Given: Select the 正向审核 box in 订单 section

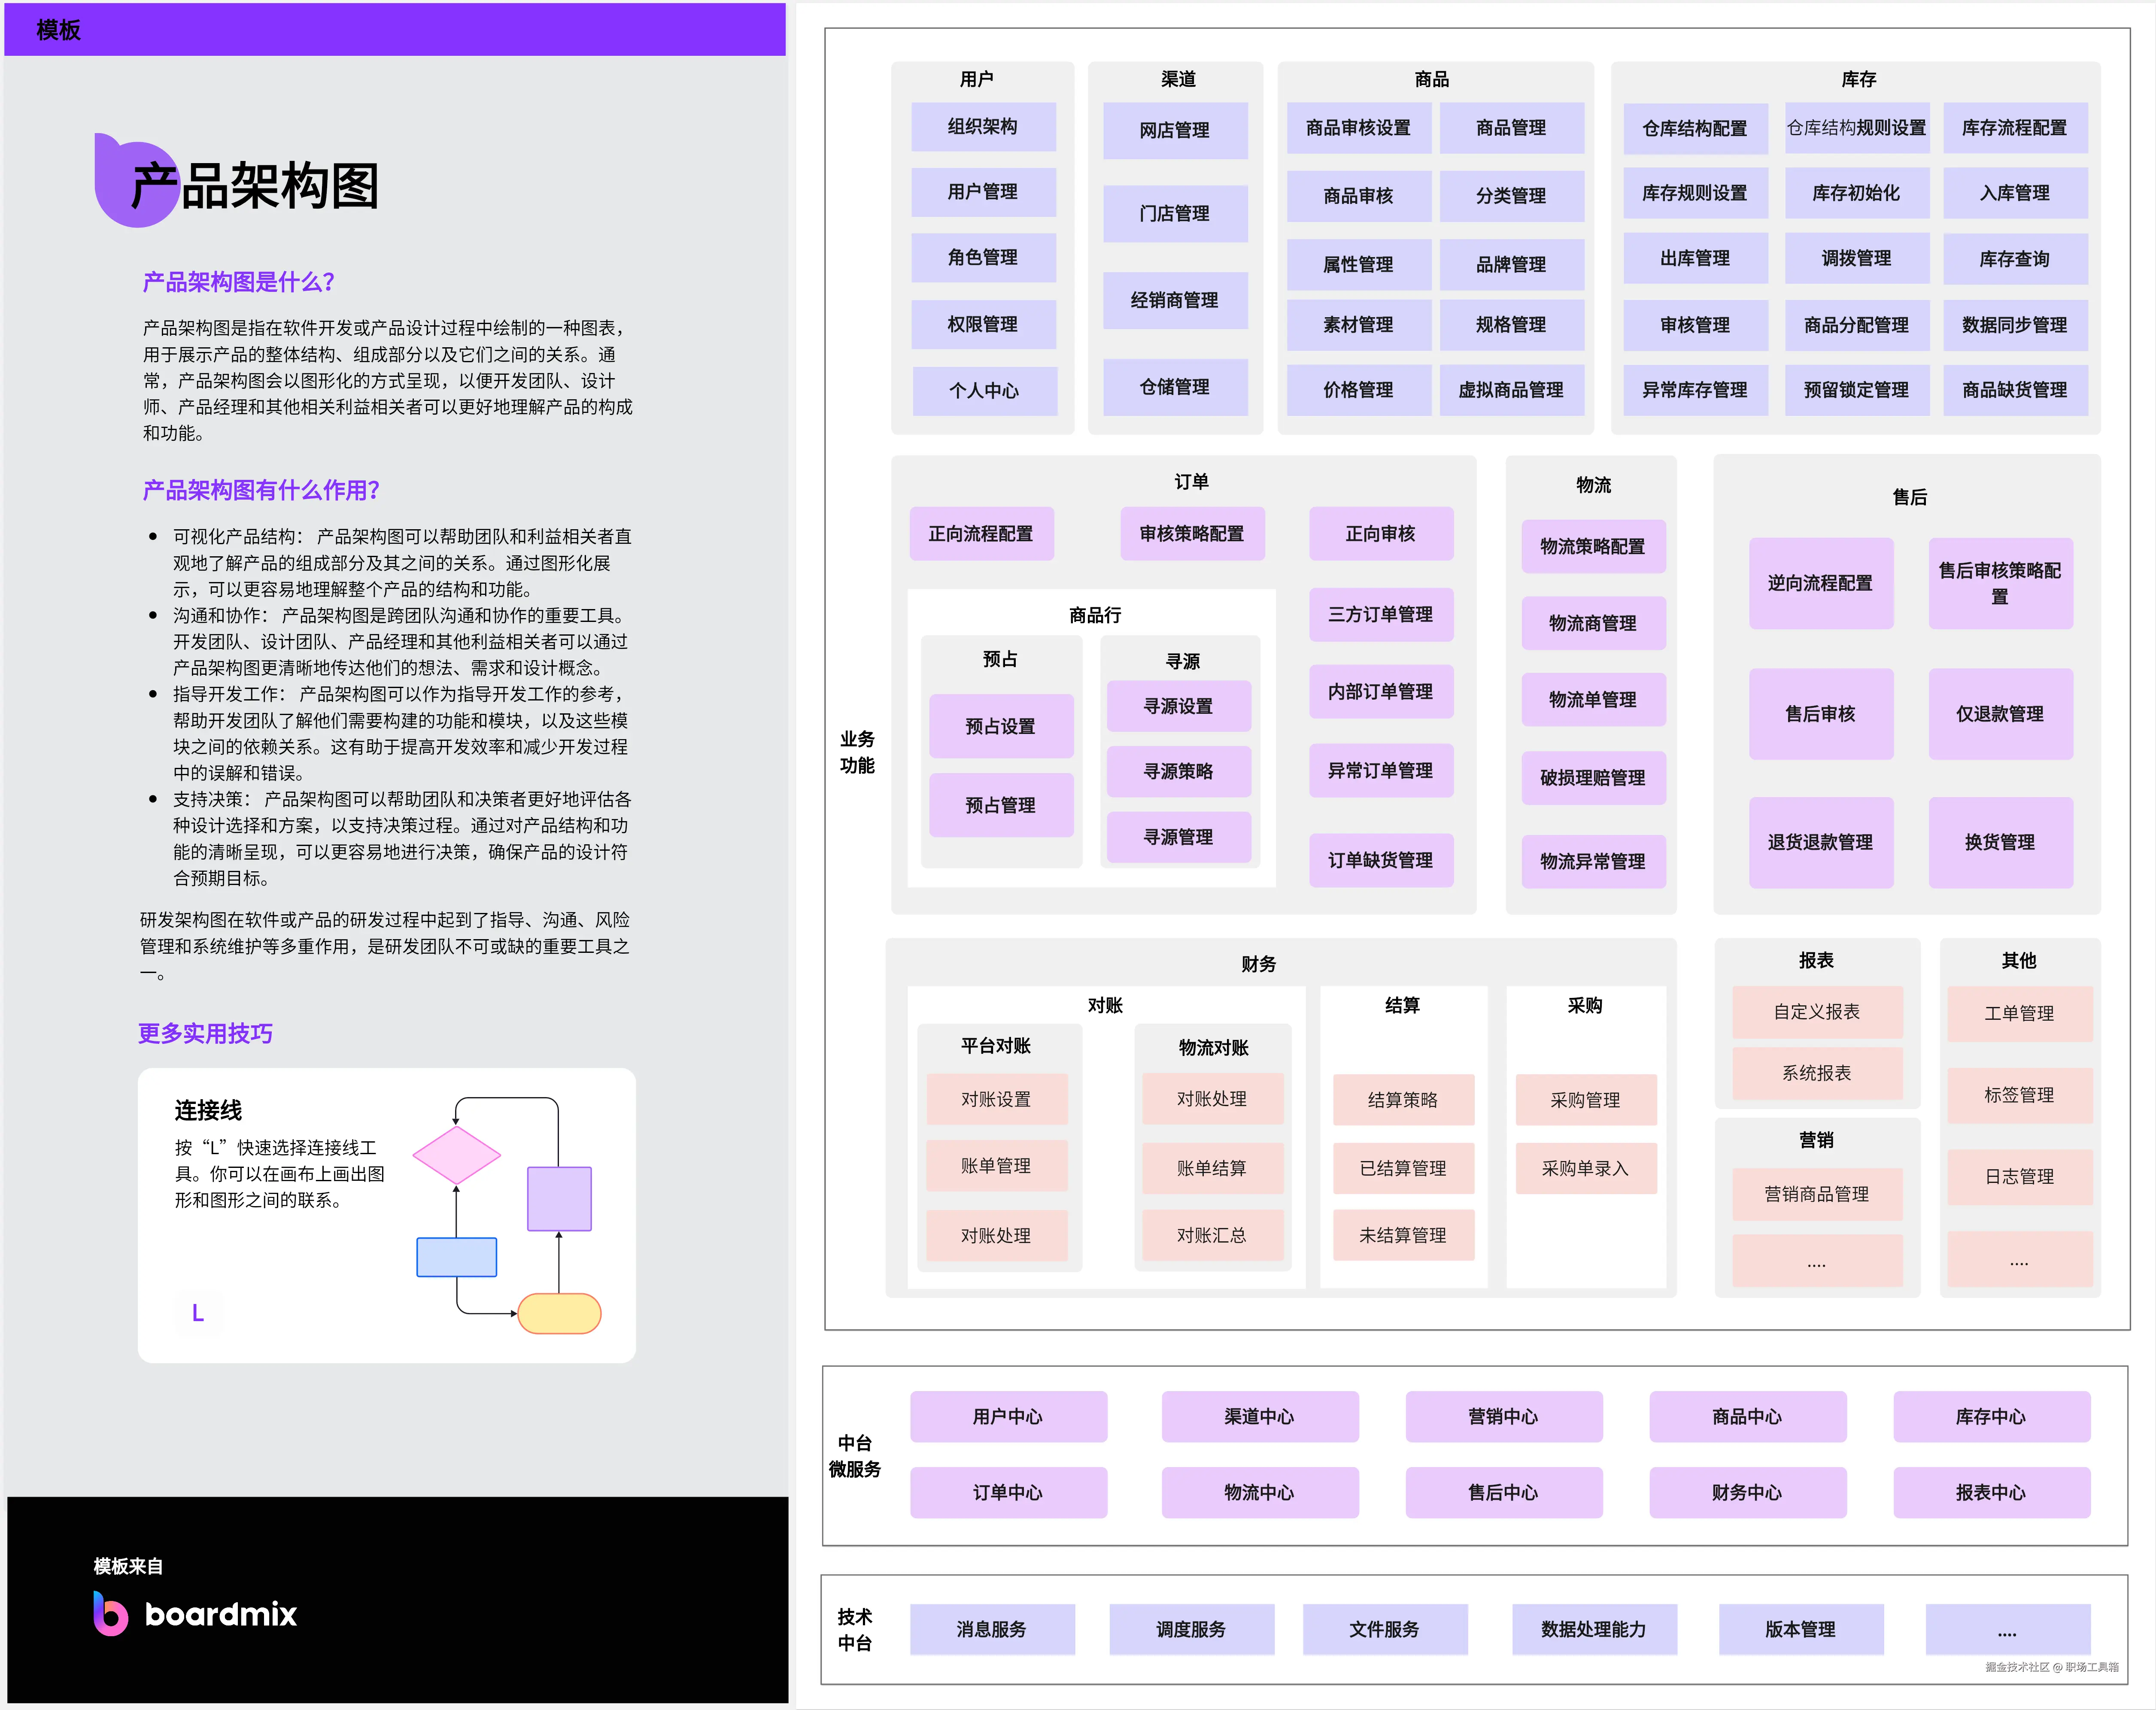Looking at the screenshot, I should [1381, 534].
